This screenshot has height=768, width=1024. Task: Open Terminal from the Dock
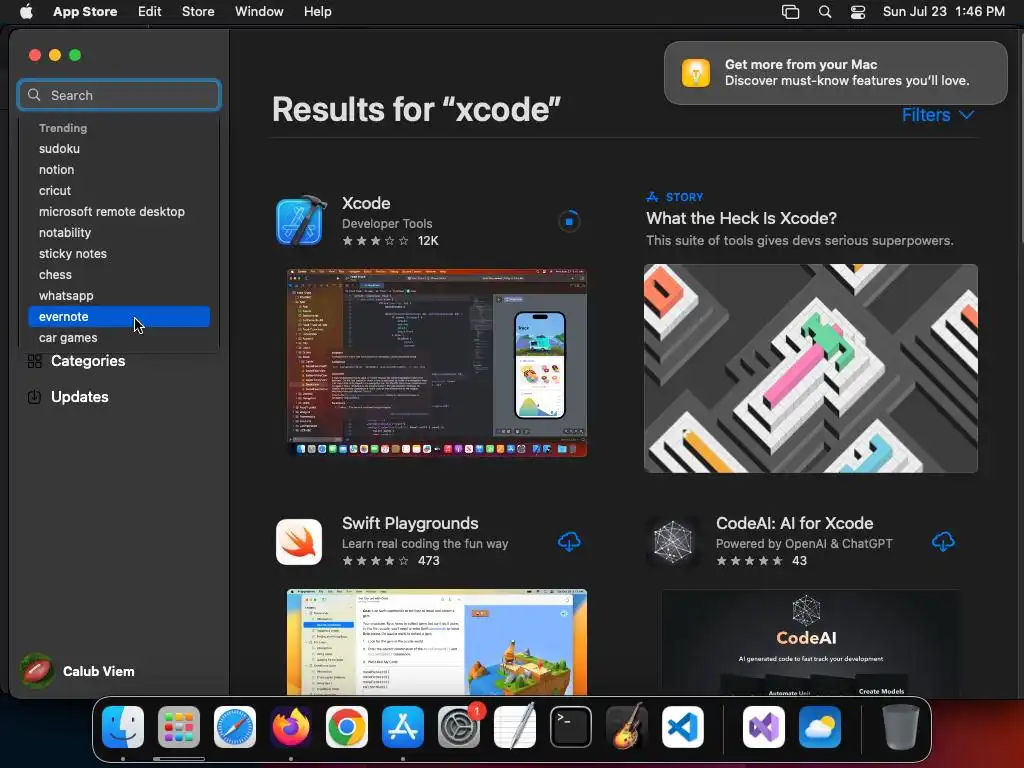click(571, 726)
